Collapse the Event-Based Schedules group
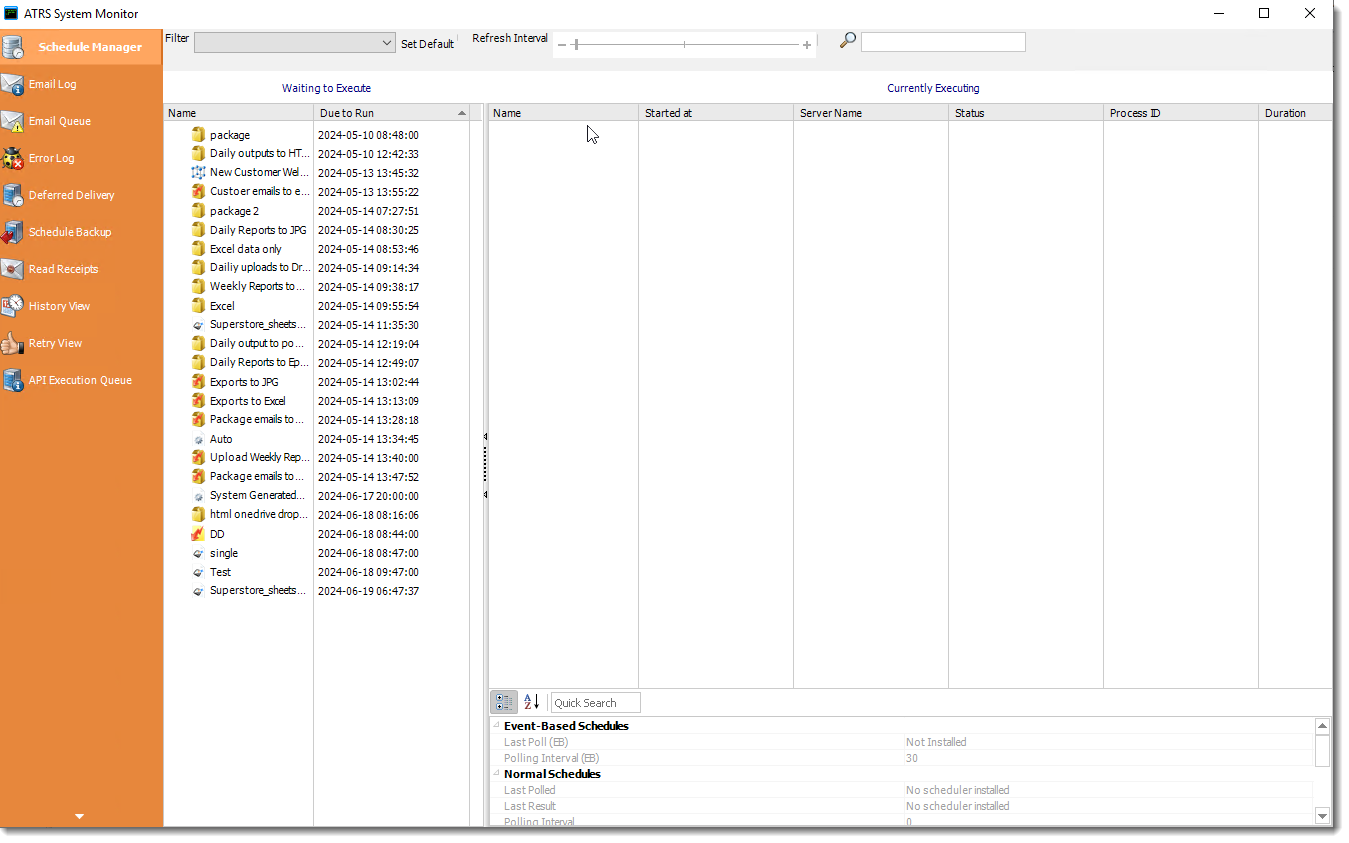The height and width of the screenshot is (843, 1349). tap(496, 726)
